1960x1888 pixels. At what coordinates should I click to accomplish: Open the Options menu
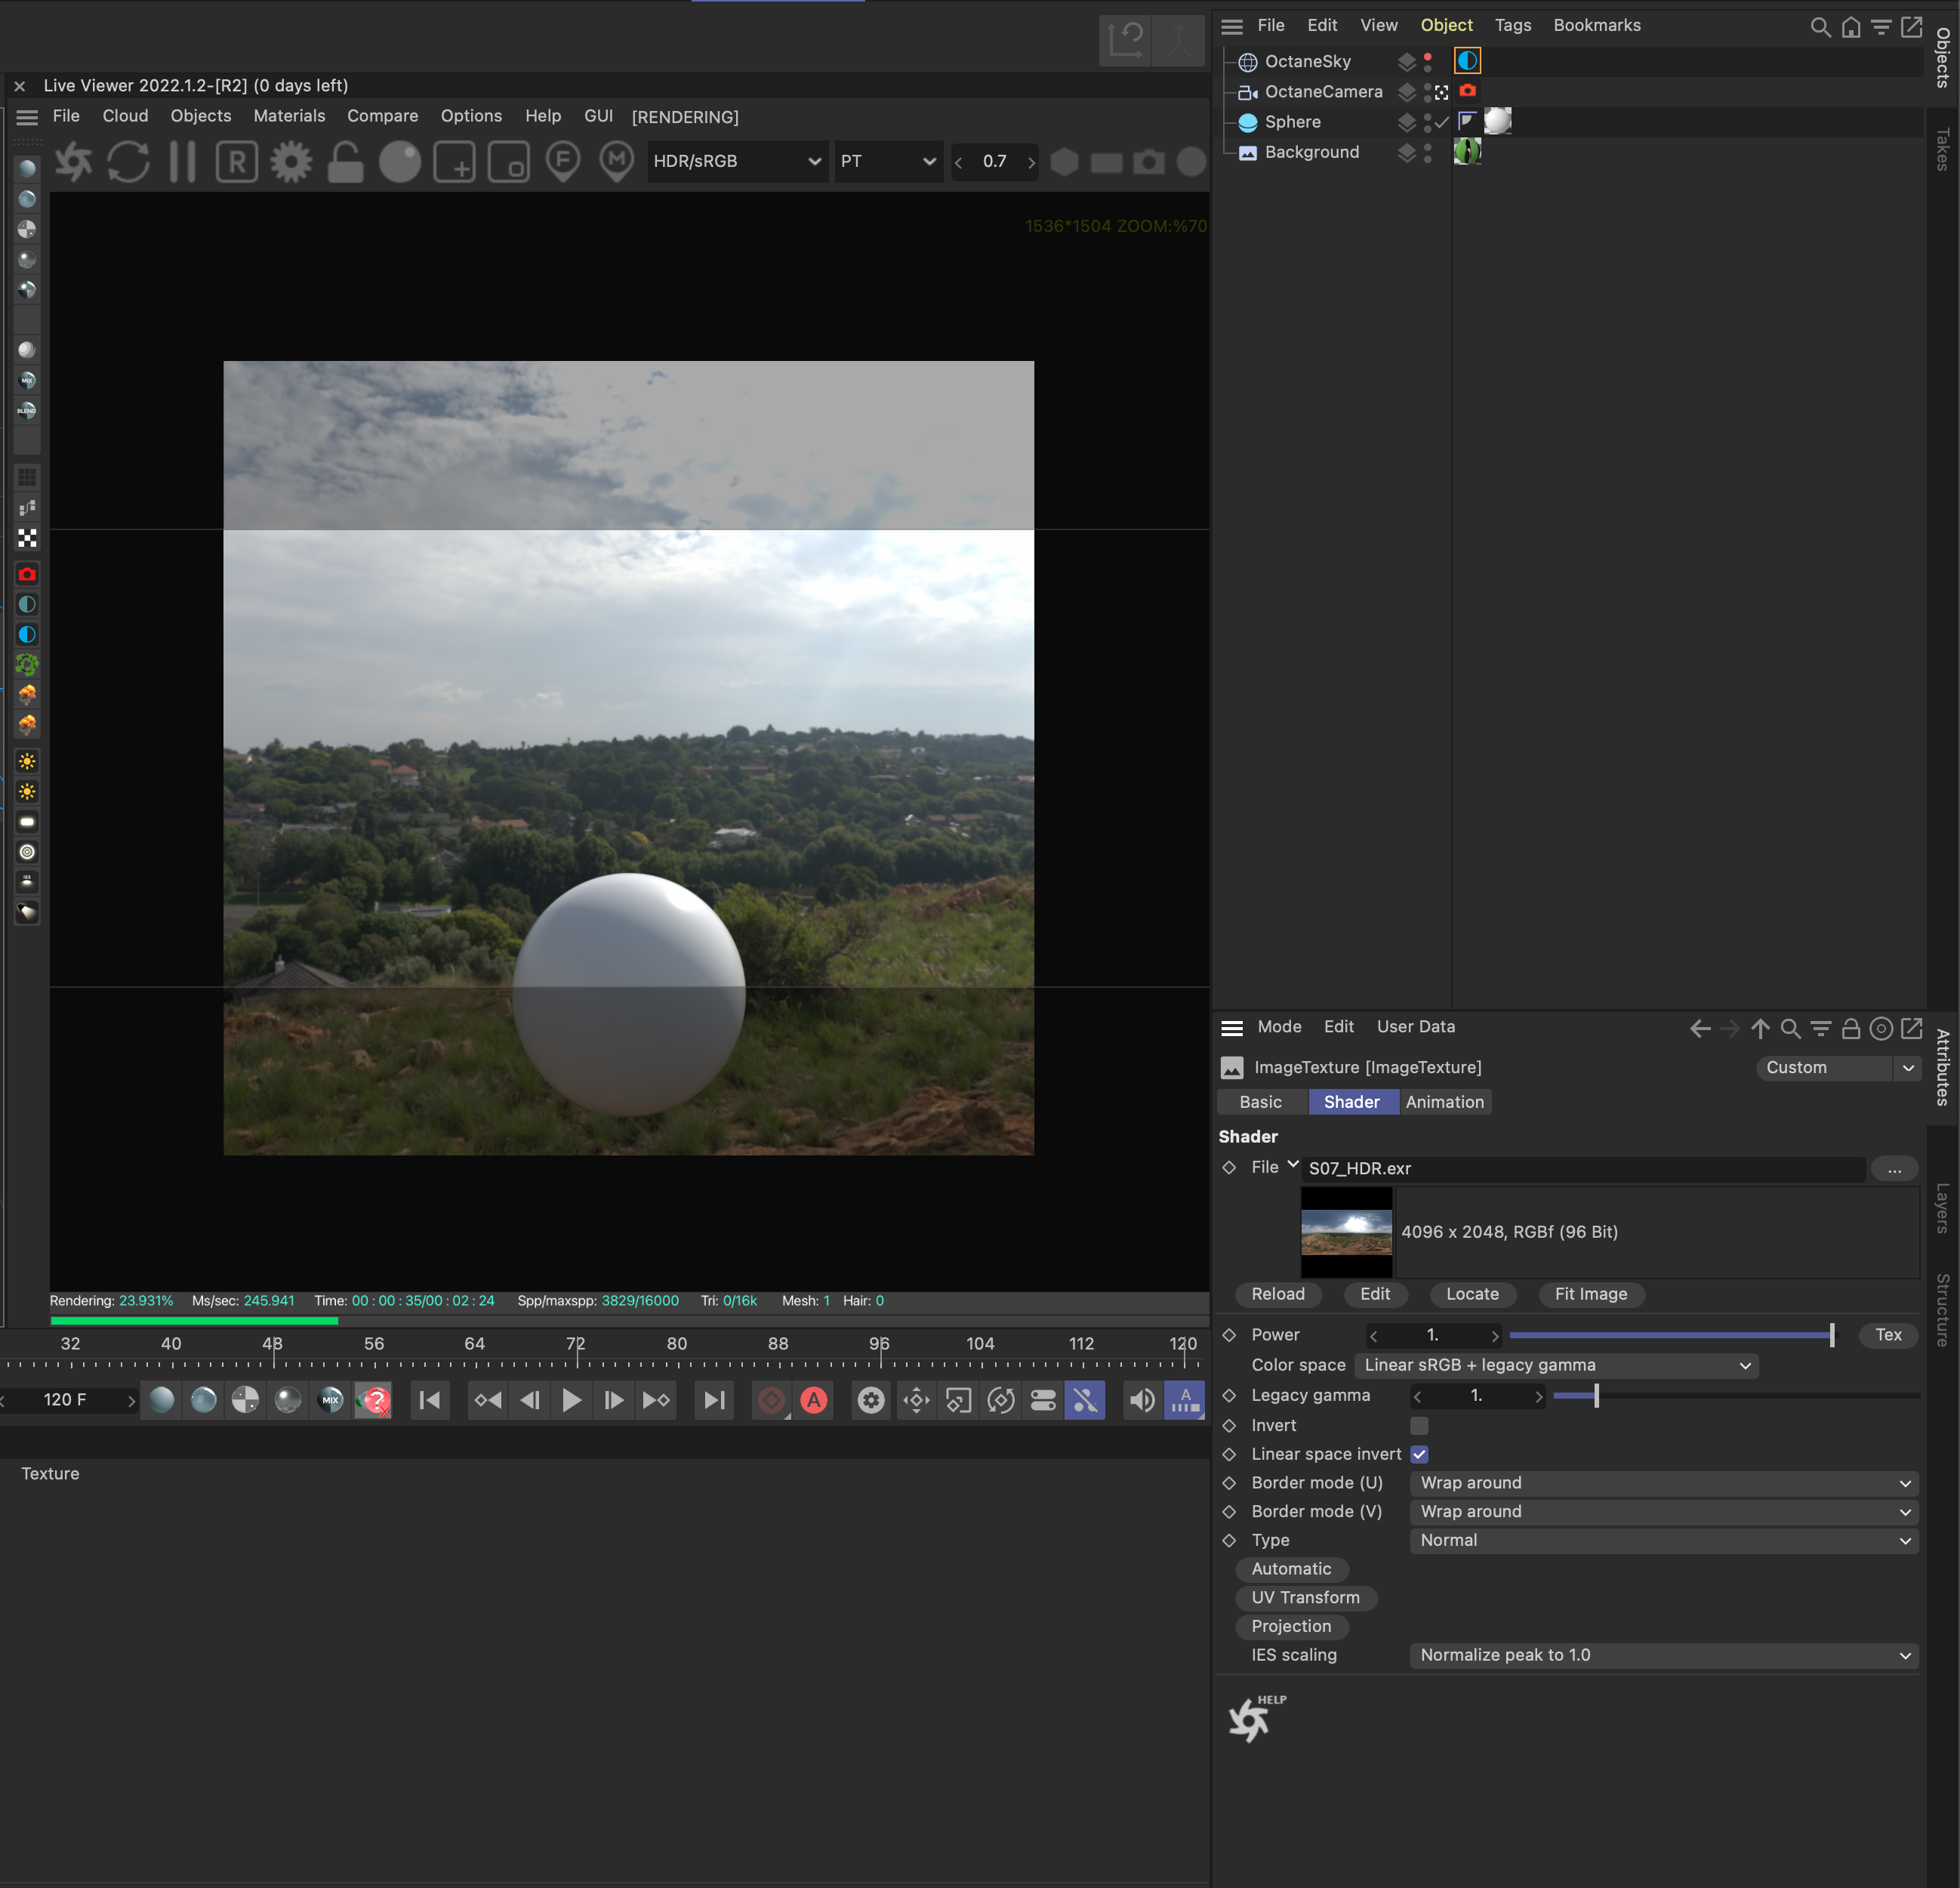471,116
